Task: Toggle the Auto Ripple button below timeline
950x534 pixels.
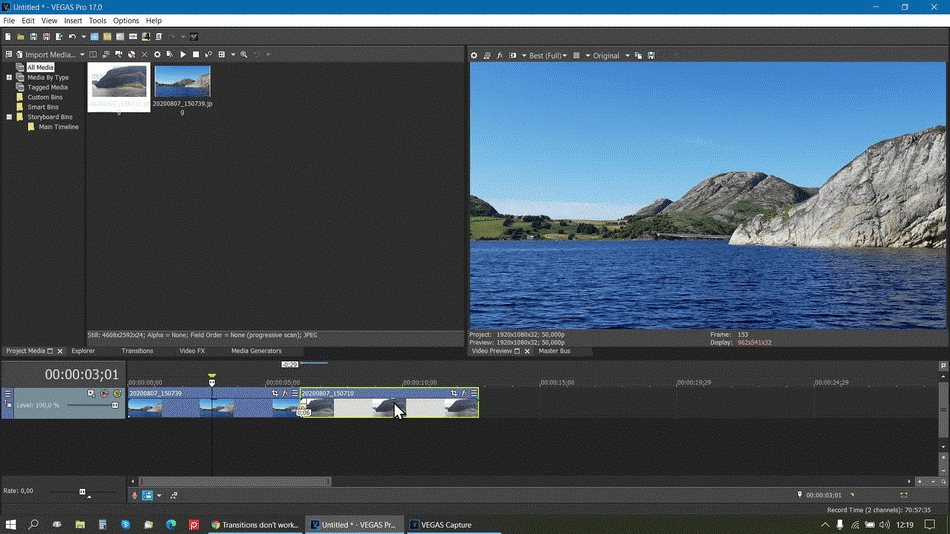Action: tap(148, 495)
